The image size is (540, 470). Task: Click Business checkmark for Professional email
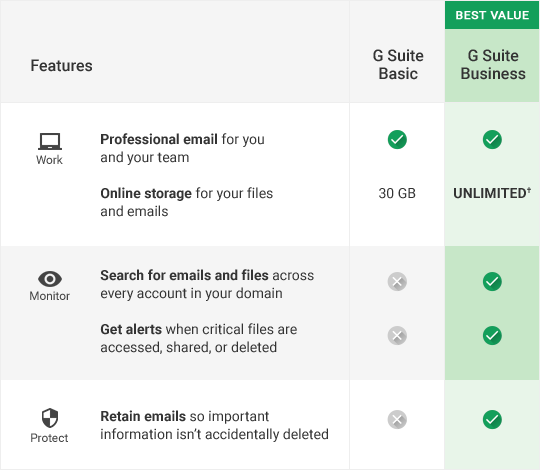pos(492,139)
